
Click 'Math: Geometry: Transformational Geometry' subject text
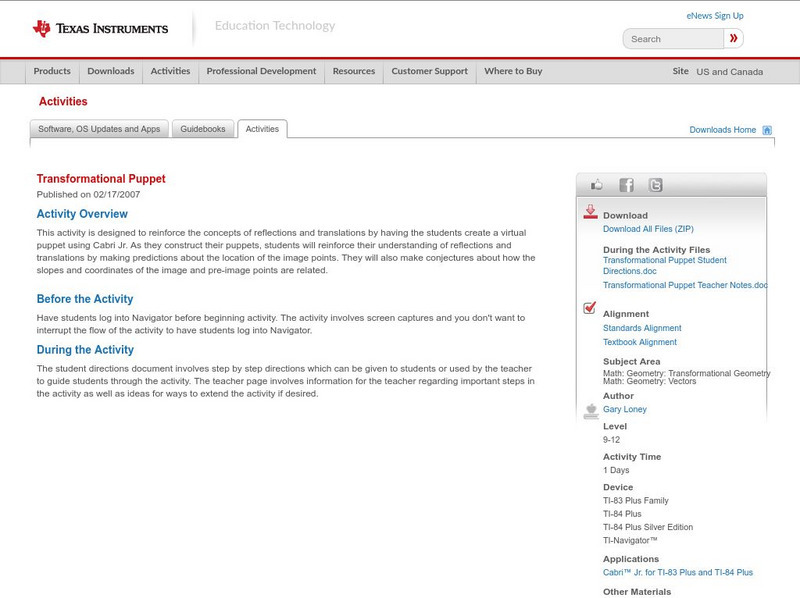[x=687, y=373]
